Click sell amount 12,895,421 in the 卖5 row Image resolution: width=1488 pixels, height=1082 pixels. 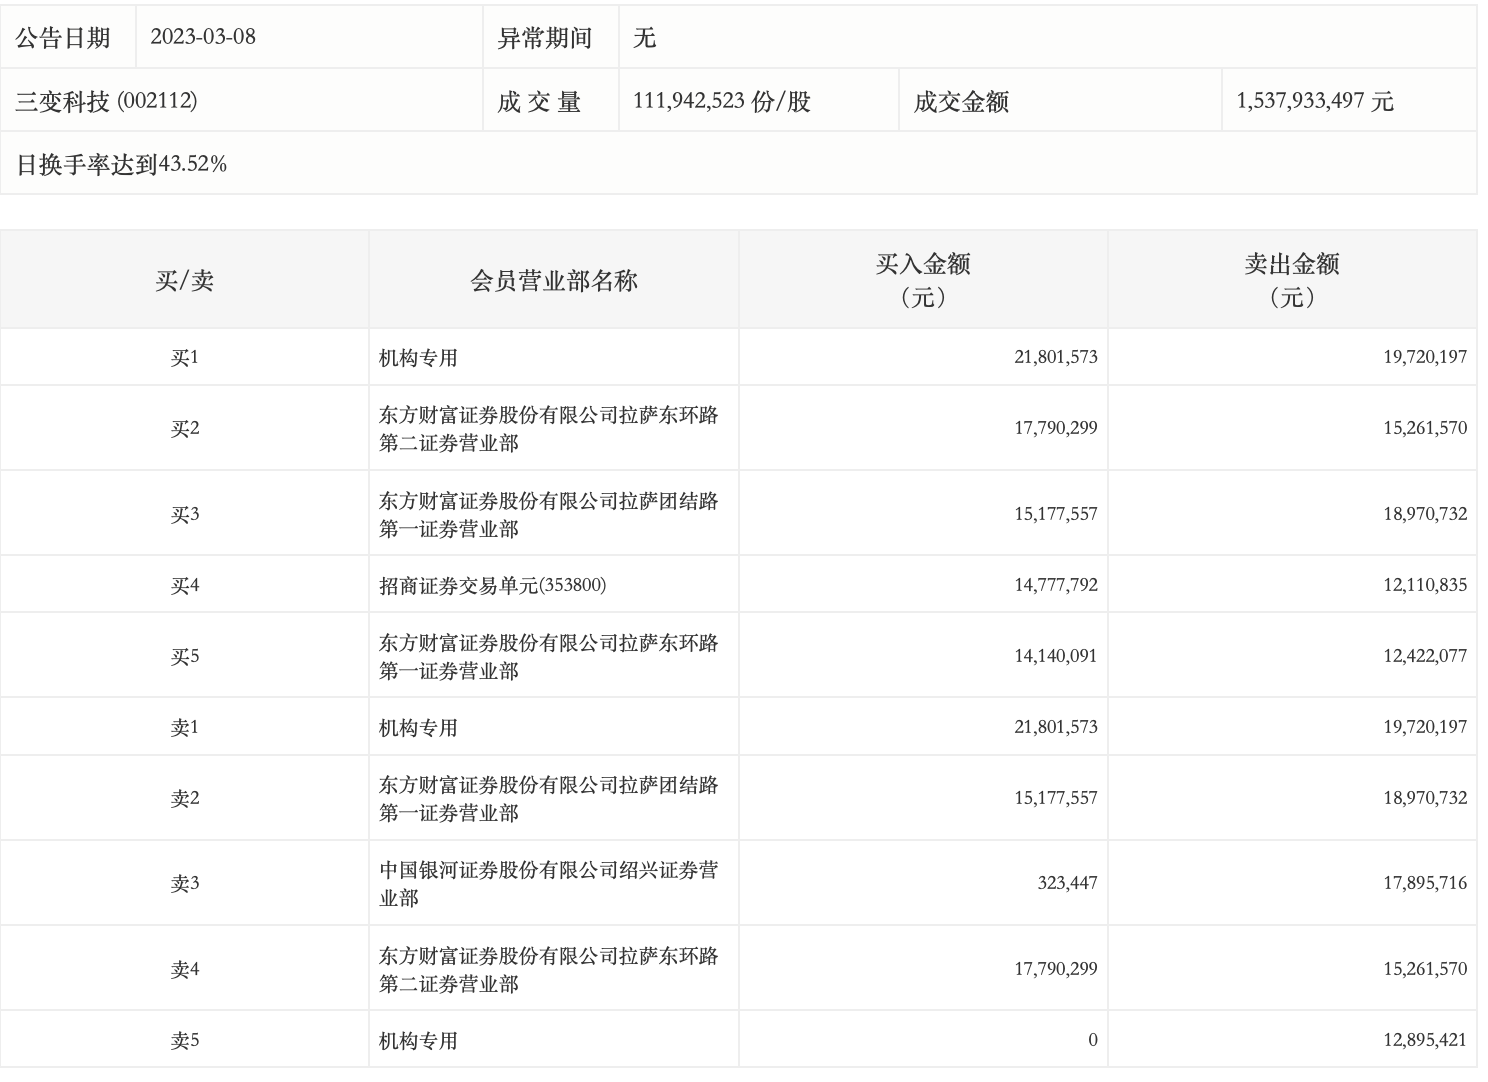pos(1424,1040)
